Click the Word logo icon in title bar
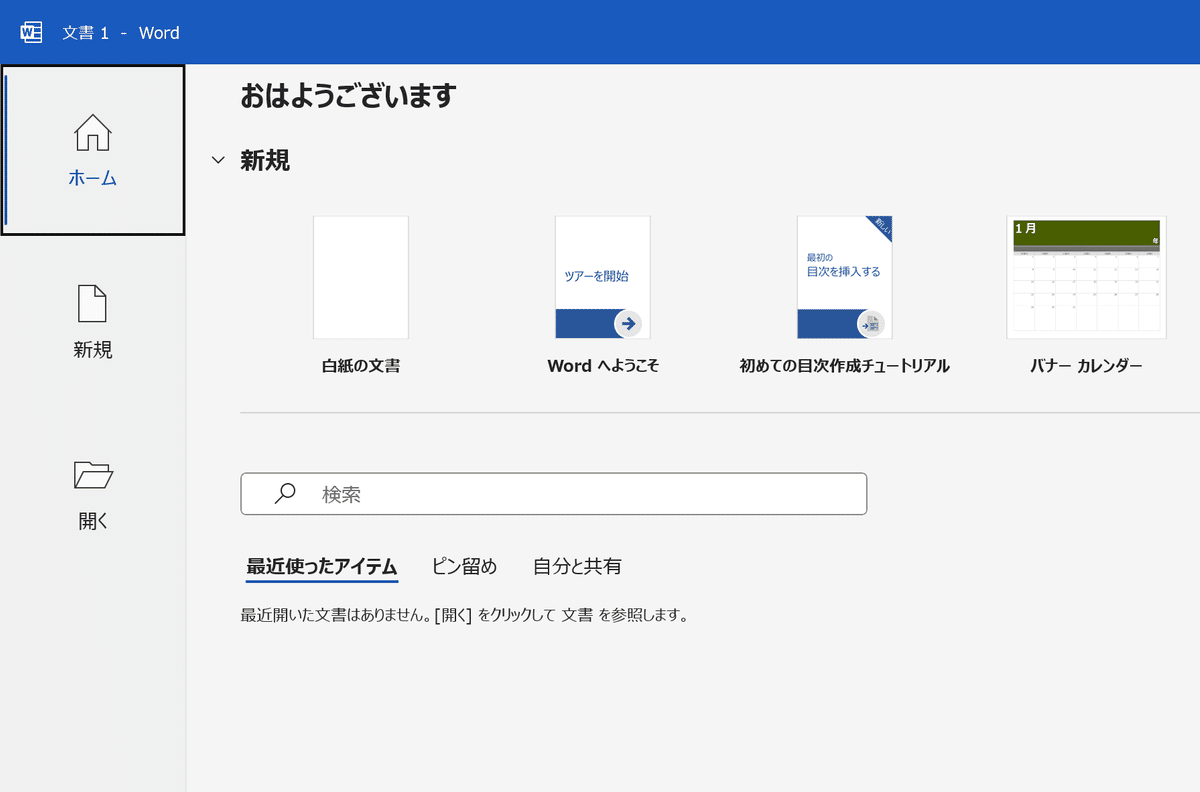This screenshot has width=1200, height=792. coord(32,32)
